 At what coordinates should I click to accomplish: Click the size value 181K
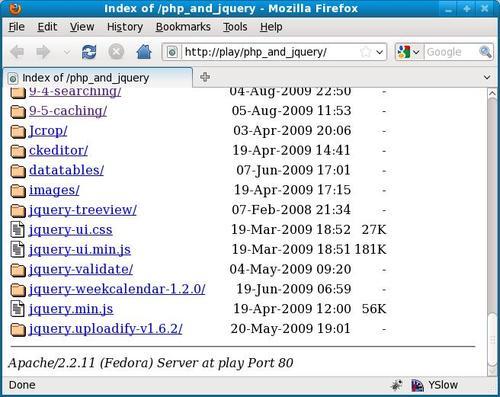point(370,249)
